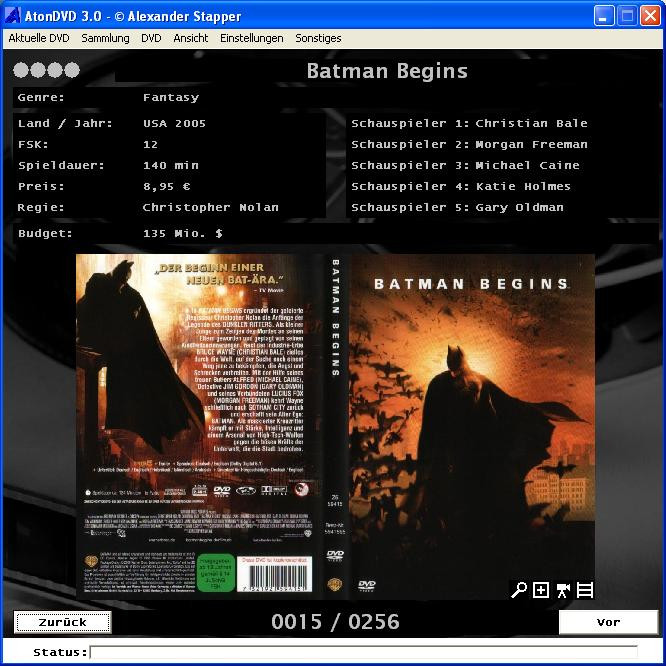
Task: Click the boxed plus add icon
Action: [541, 590]
